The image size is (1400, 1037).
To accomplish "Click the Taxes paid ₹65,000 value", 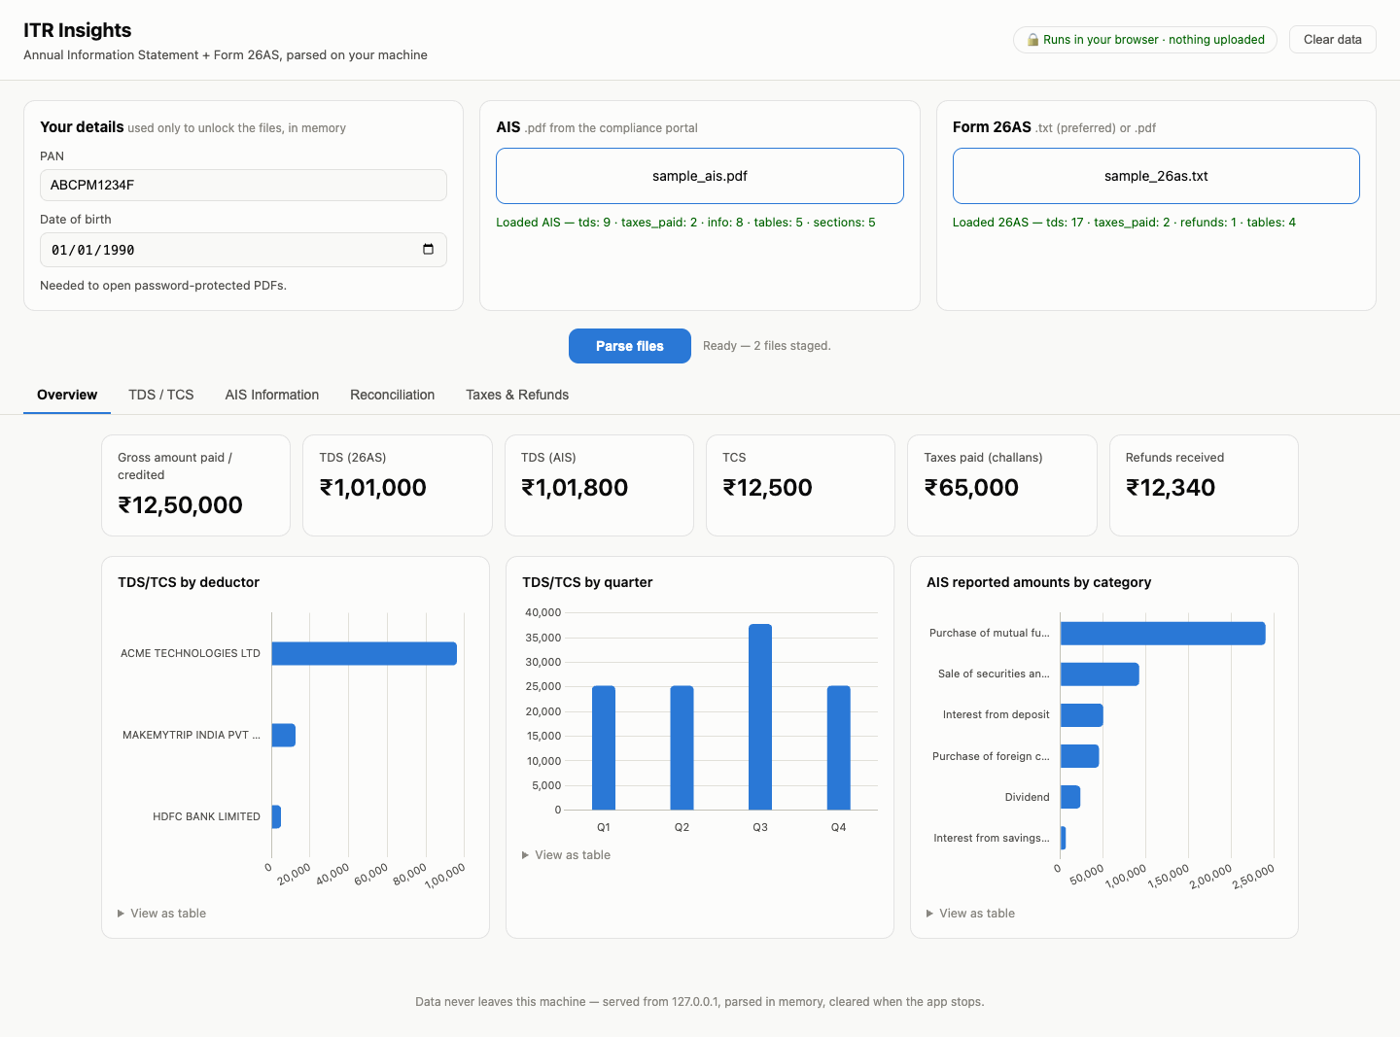I will coord(971,488).
